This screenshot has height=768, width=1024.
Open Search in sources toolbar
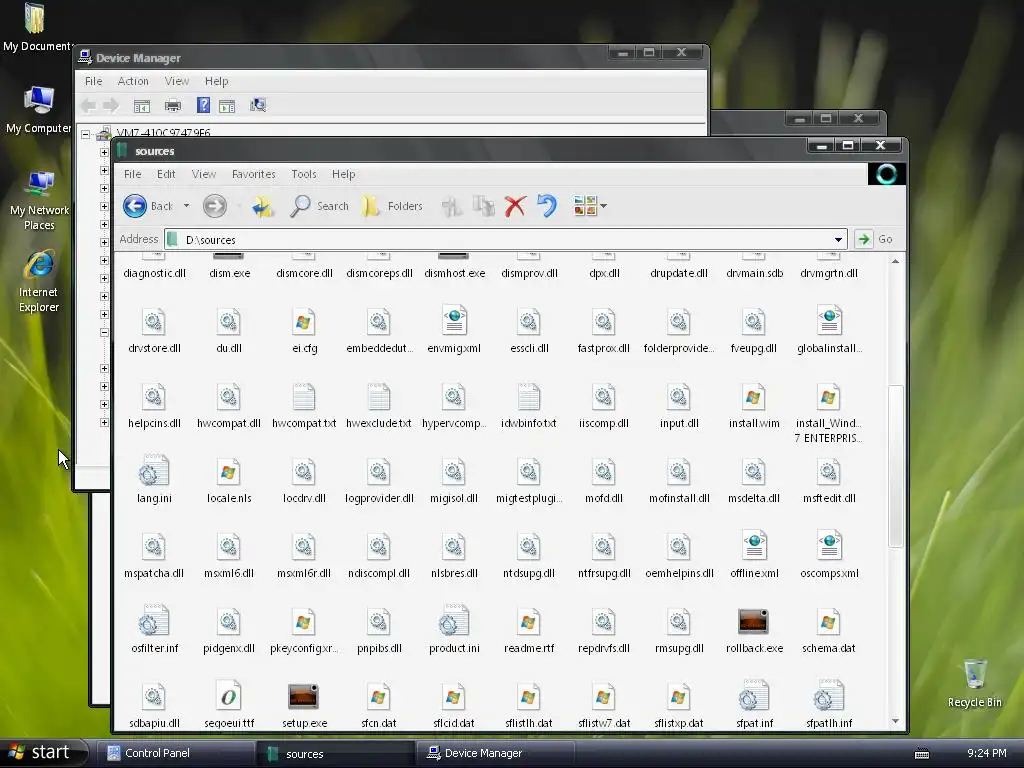pyautogui.click(x=319, y=206)
